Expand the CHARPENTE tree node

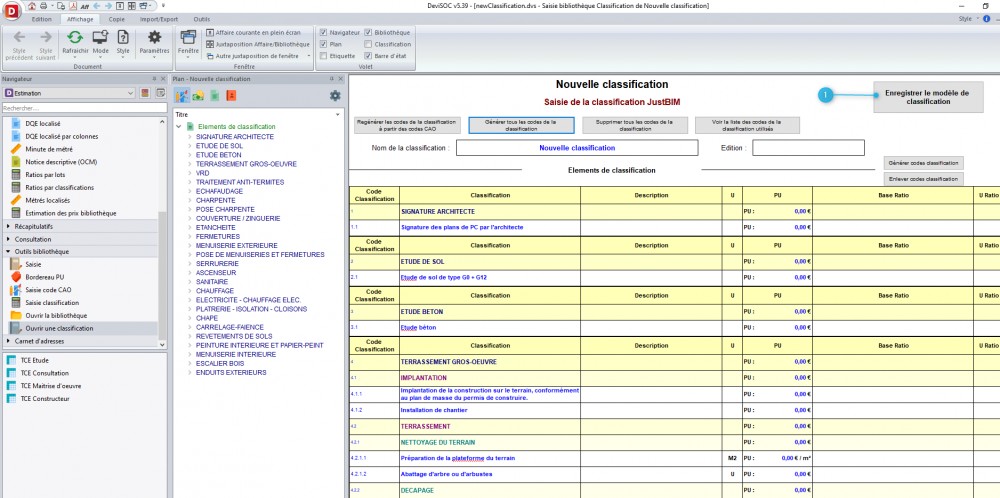(190, 200)
